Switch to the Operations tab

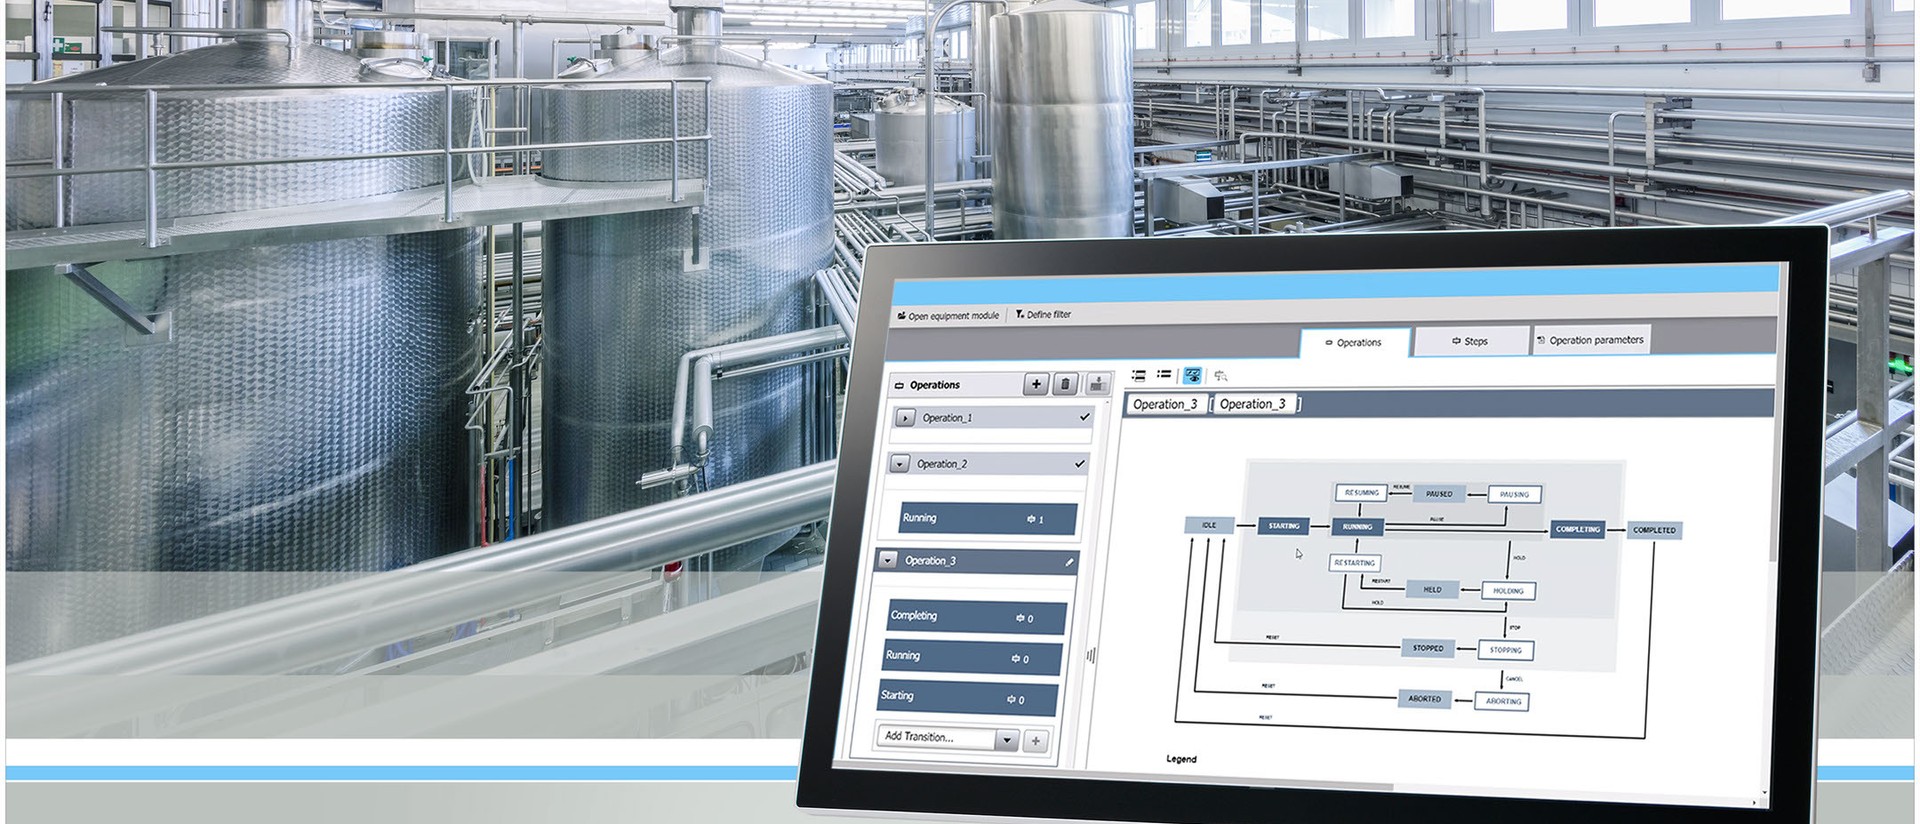1354,342
